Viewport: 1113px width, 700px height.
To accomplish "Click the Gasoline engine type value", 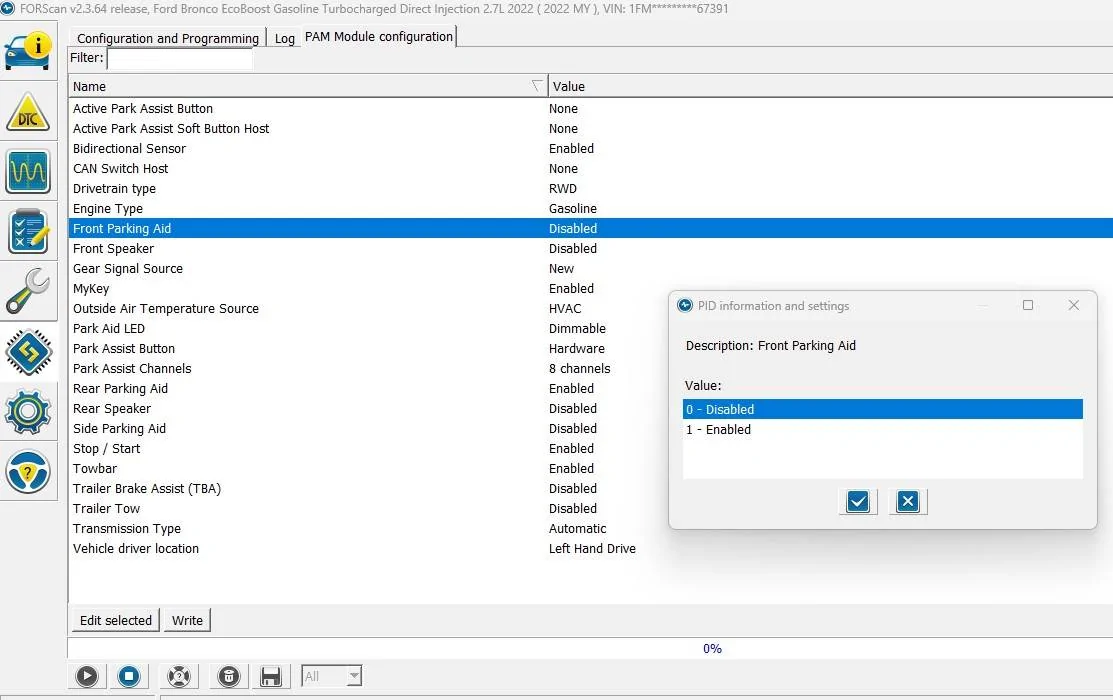I will (x=572, y=208).
